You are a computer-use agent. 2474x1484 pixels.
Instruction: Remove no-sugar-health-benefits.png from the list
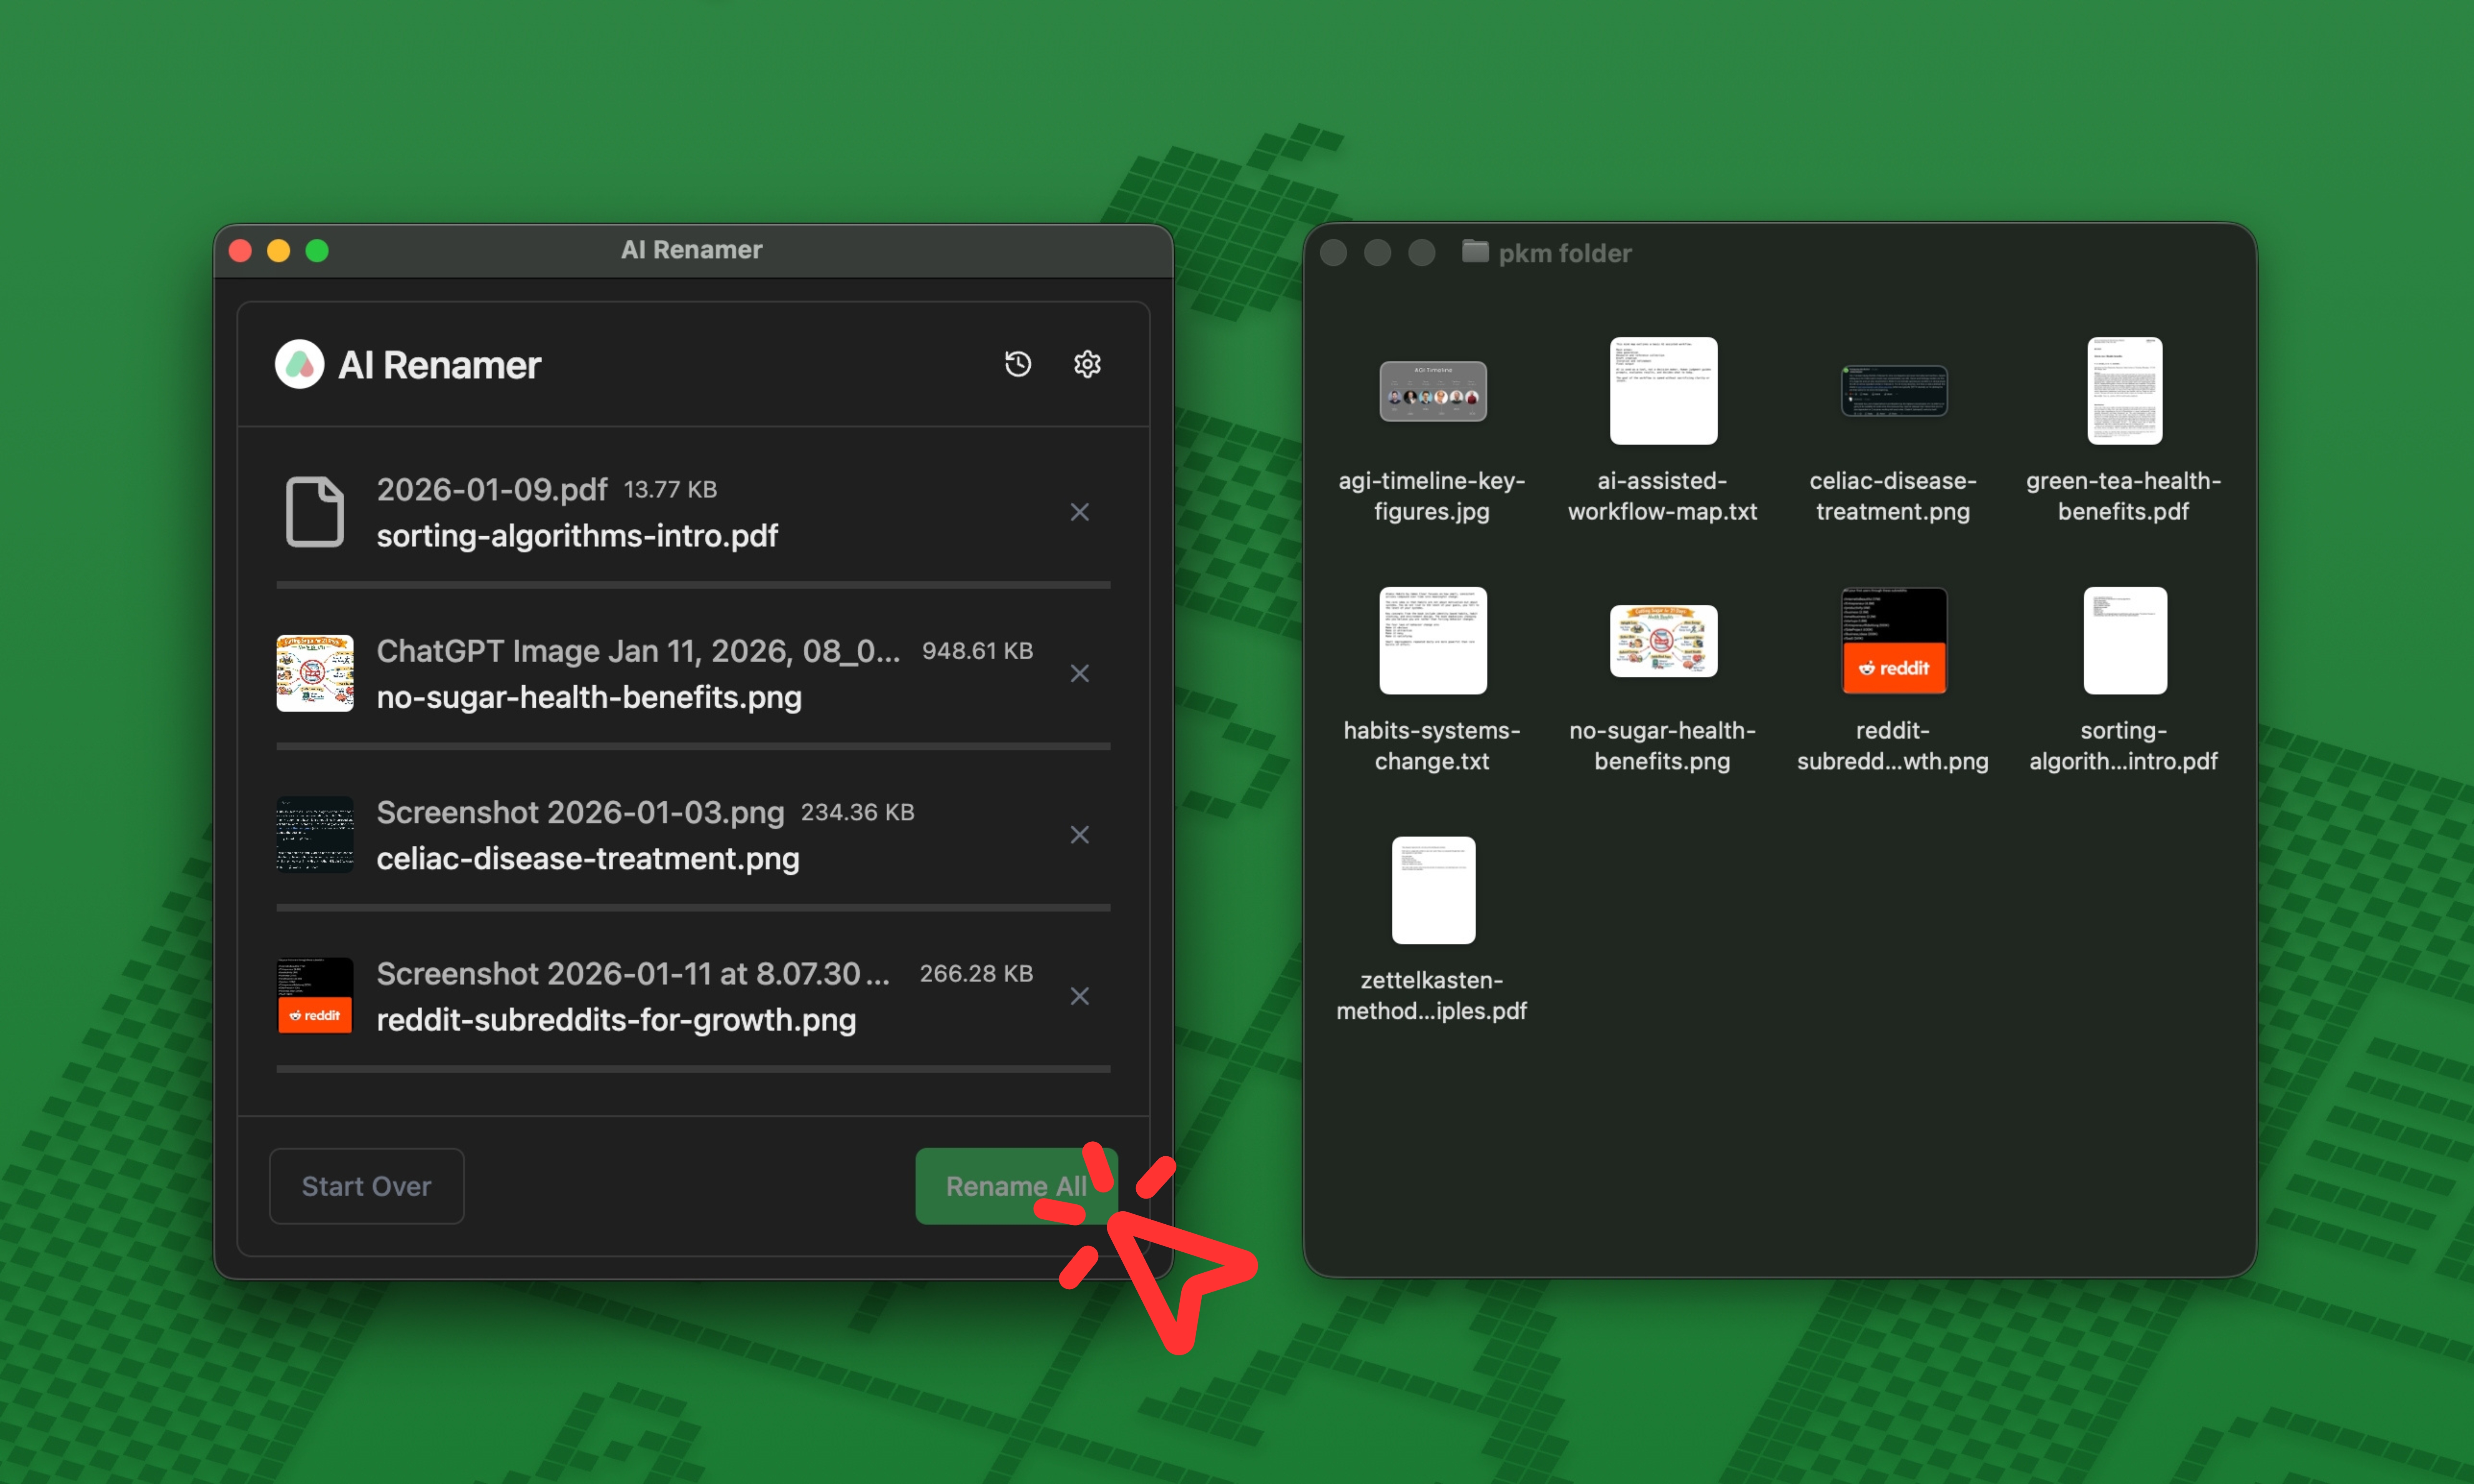(x=1080, y=673)
